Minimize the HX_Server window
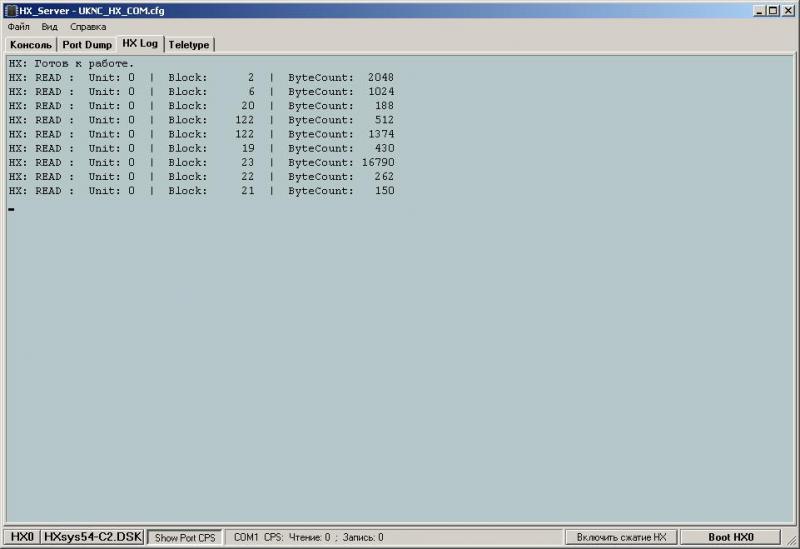The width and height of the screenshot is (800, 549). [760, 10]
